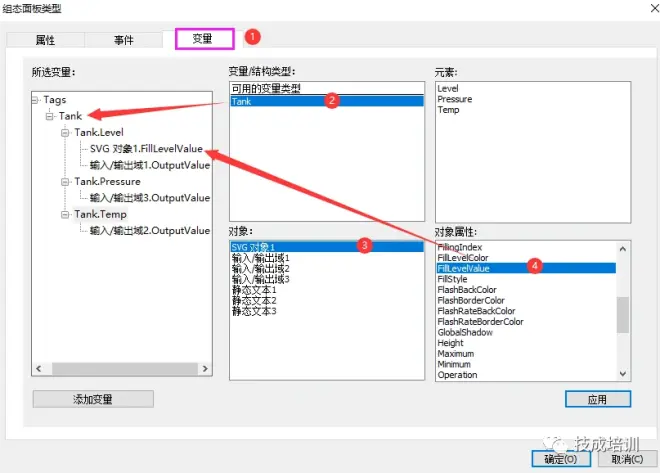Click property list scroll down arrow
Viewport: 660px width, 473px height.
pos(623,374)
